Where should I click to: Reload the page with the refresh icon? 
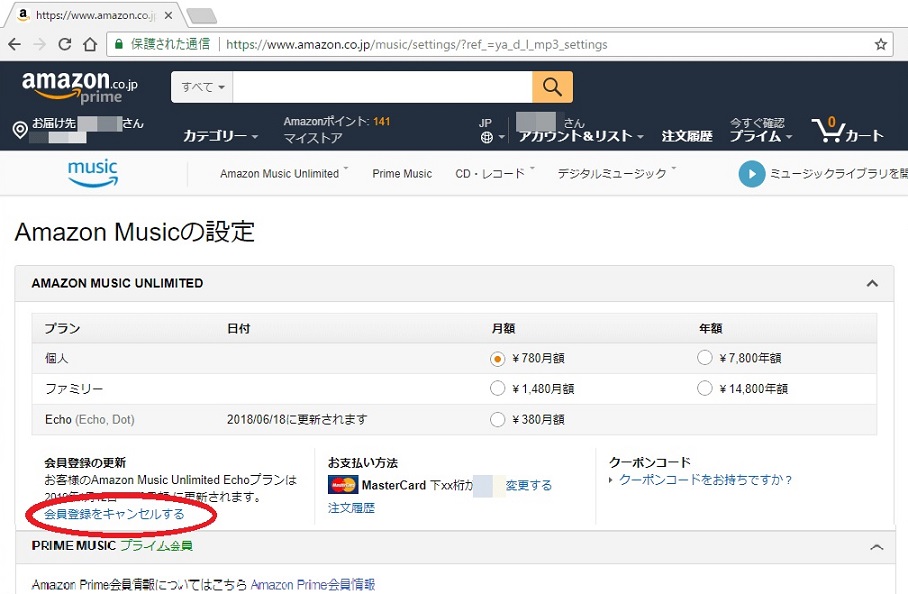pos(65,45)
